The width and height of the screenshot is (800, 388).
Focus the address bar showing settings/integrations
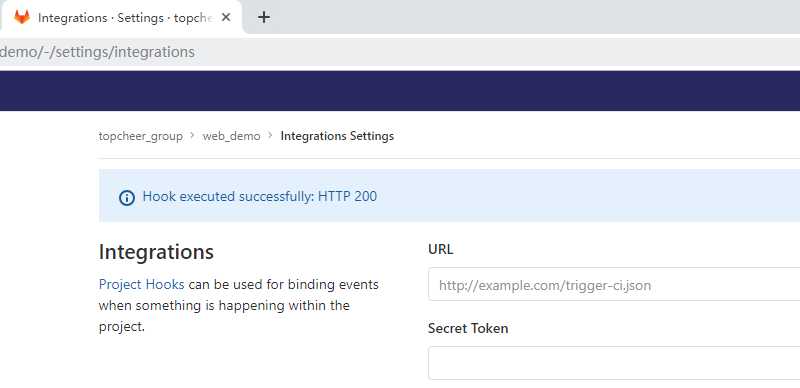400,52
